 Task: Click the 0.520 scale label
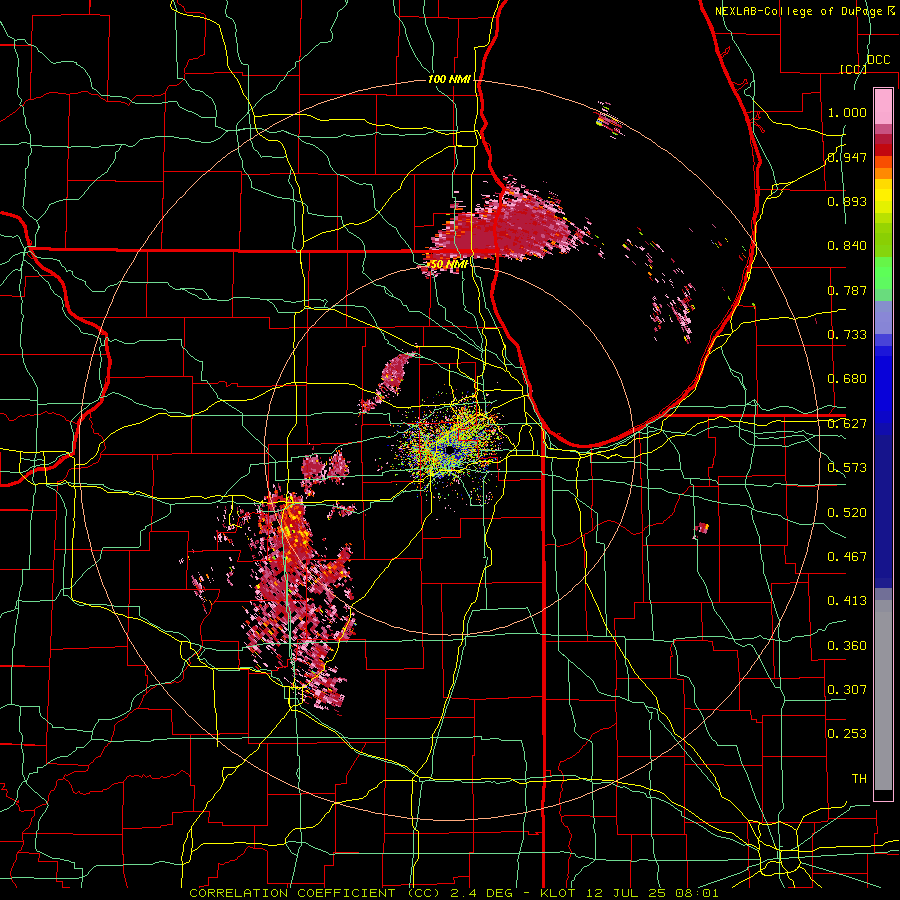(x=847, y=513)
